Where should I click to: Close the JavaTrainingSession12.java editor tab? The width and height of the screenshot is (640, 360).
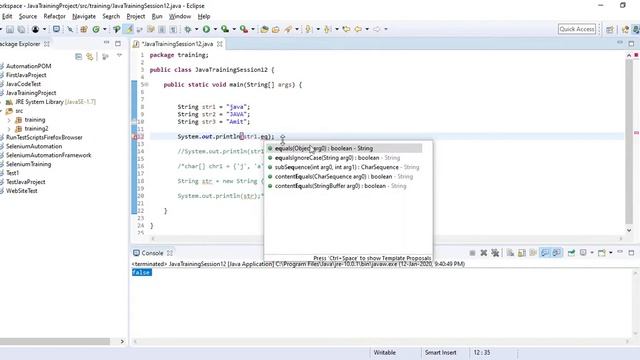[x=220, y=44]
